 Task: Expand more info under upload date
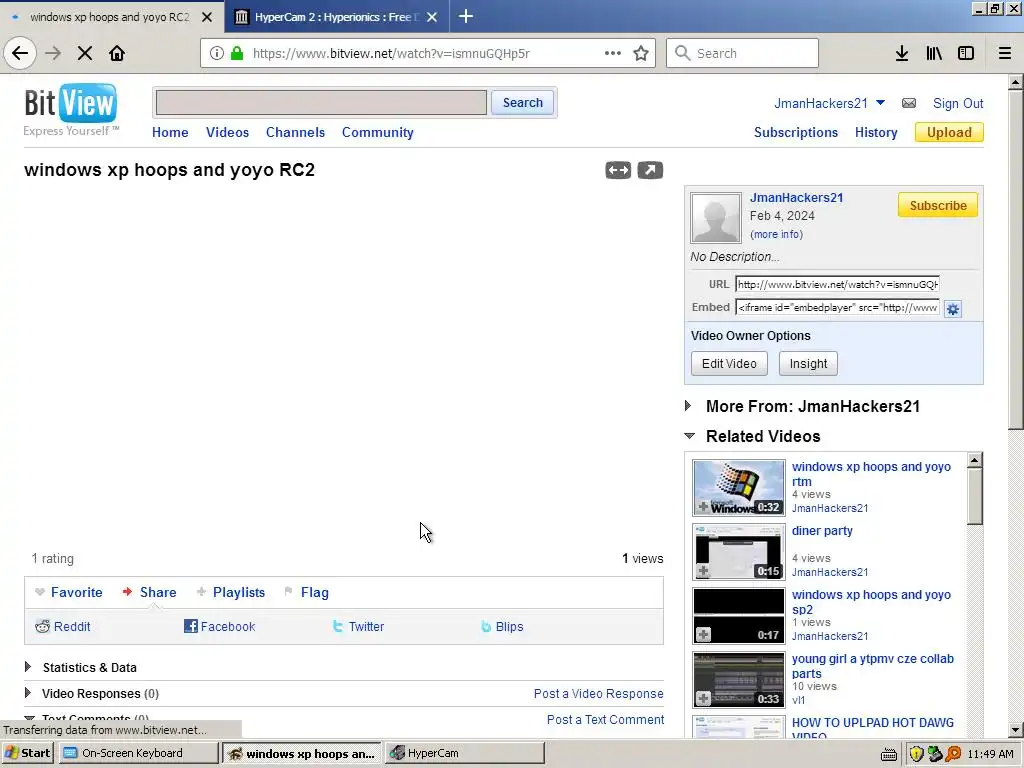pos(776,234)
